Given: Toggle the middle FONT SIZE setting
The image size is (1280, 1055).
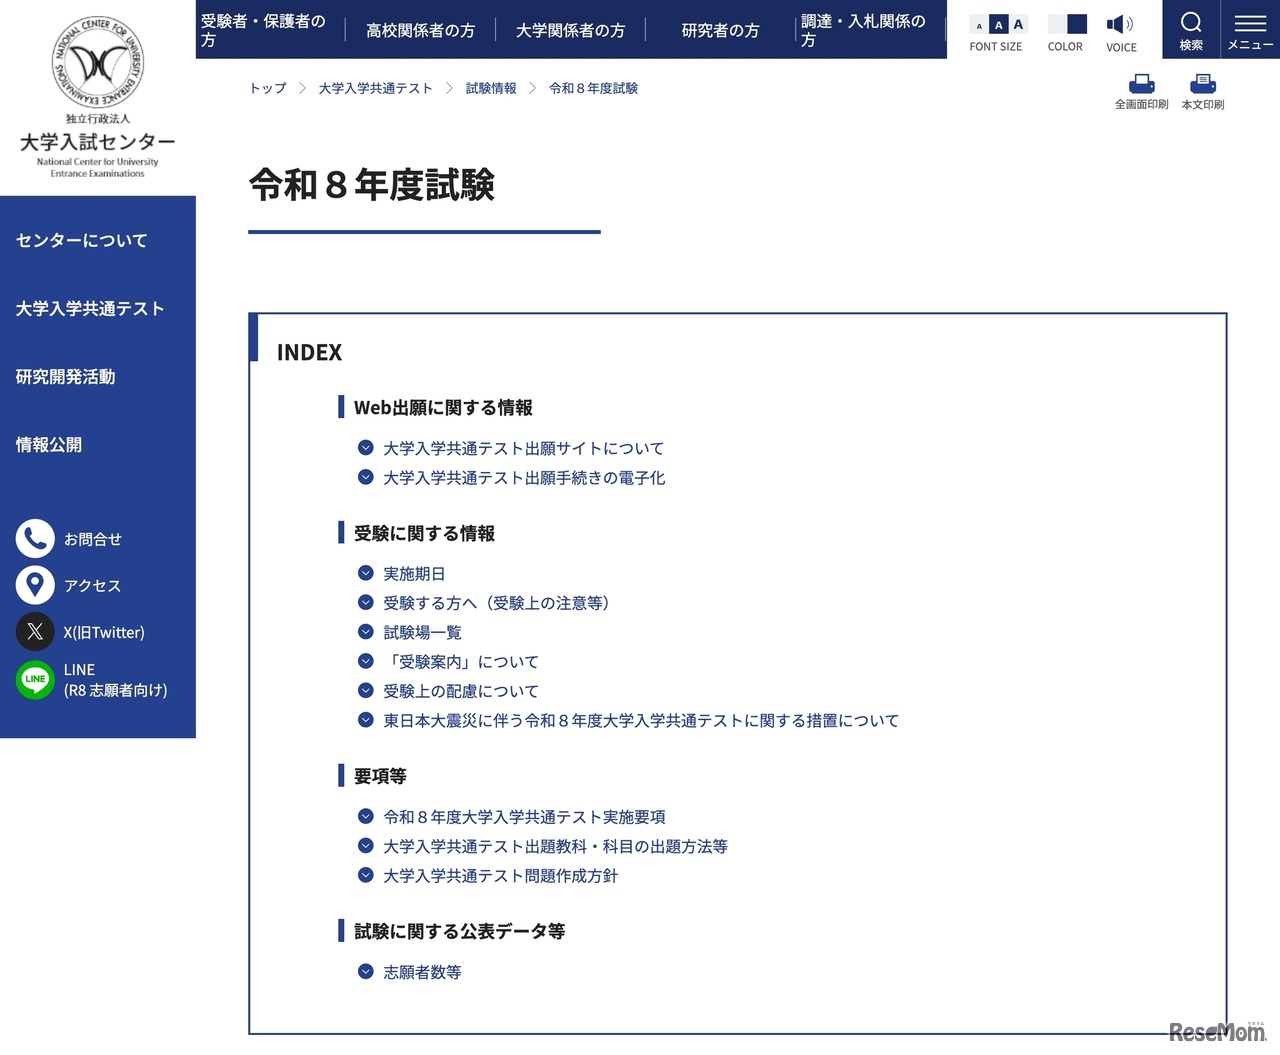Looking at the screenshot, I should (x=997, y=24).
